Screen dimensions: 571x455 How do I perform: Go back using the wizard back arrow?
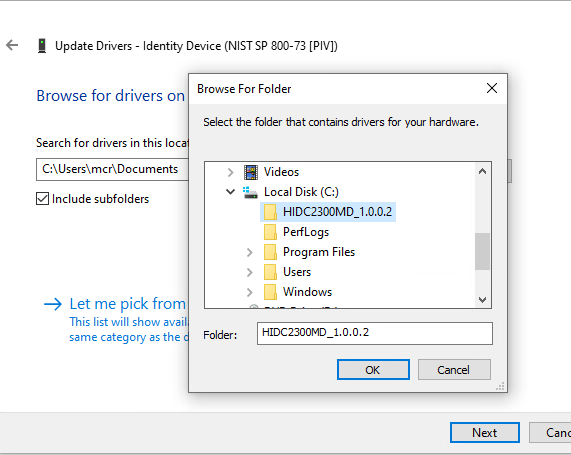[x=12, y=45]
